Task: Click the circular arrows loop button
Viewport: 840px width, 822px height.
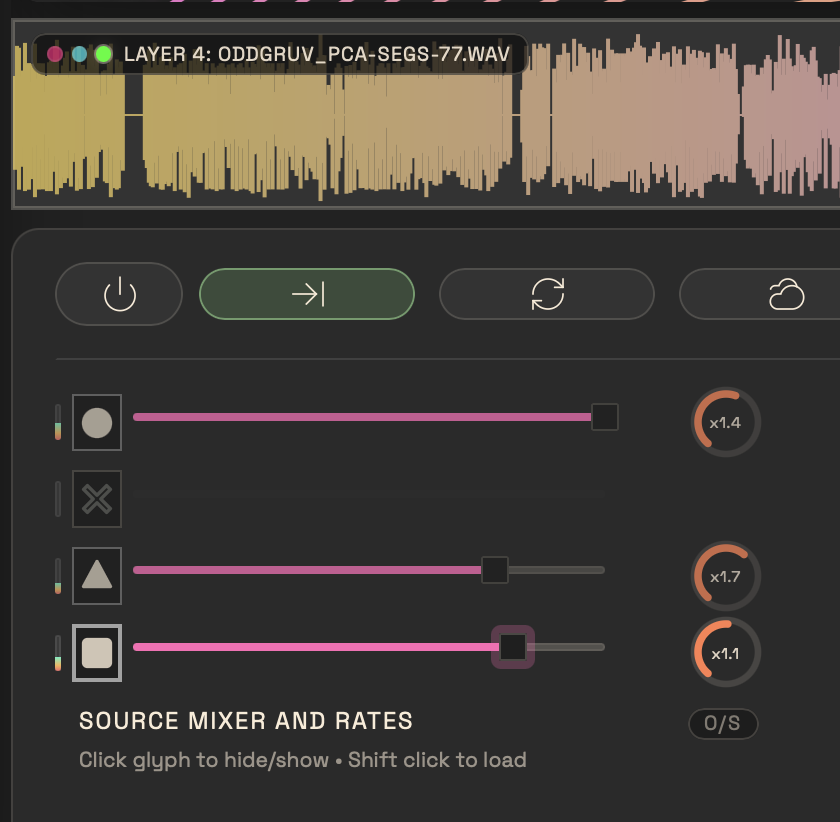Action: click(547, 294)
